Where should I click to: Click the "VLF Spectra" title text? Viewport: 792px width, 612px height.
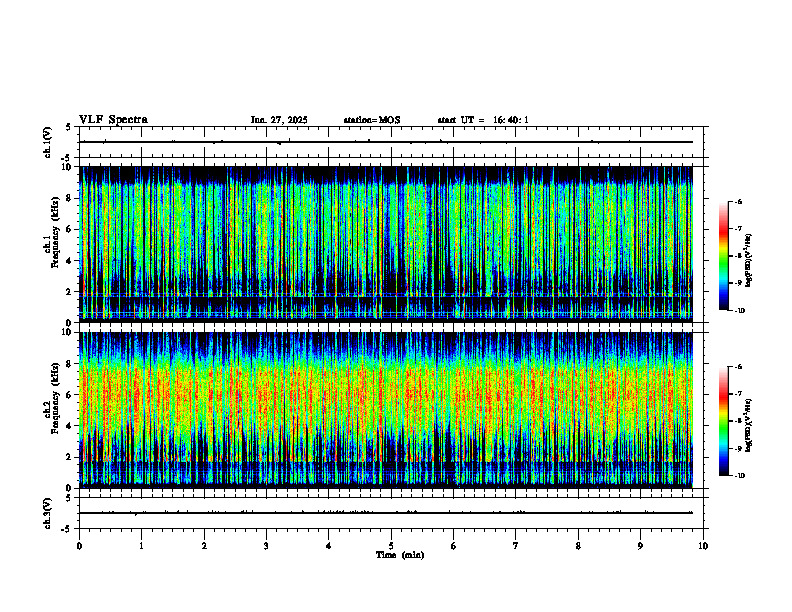[x=113, y=120]
